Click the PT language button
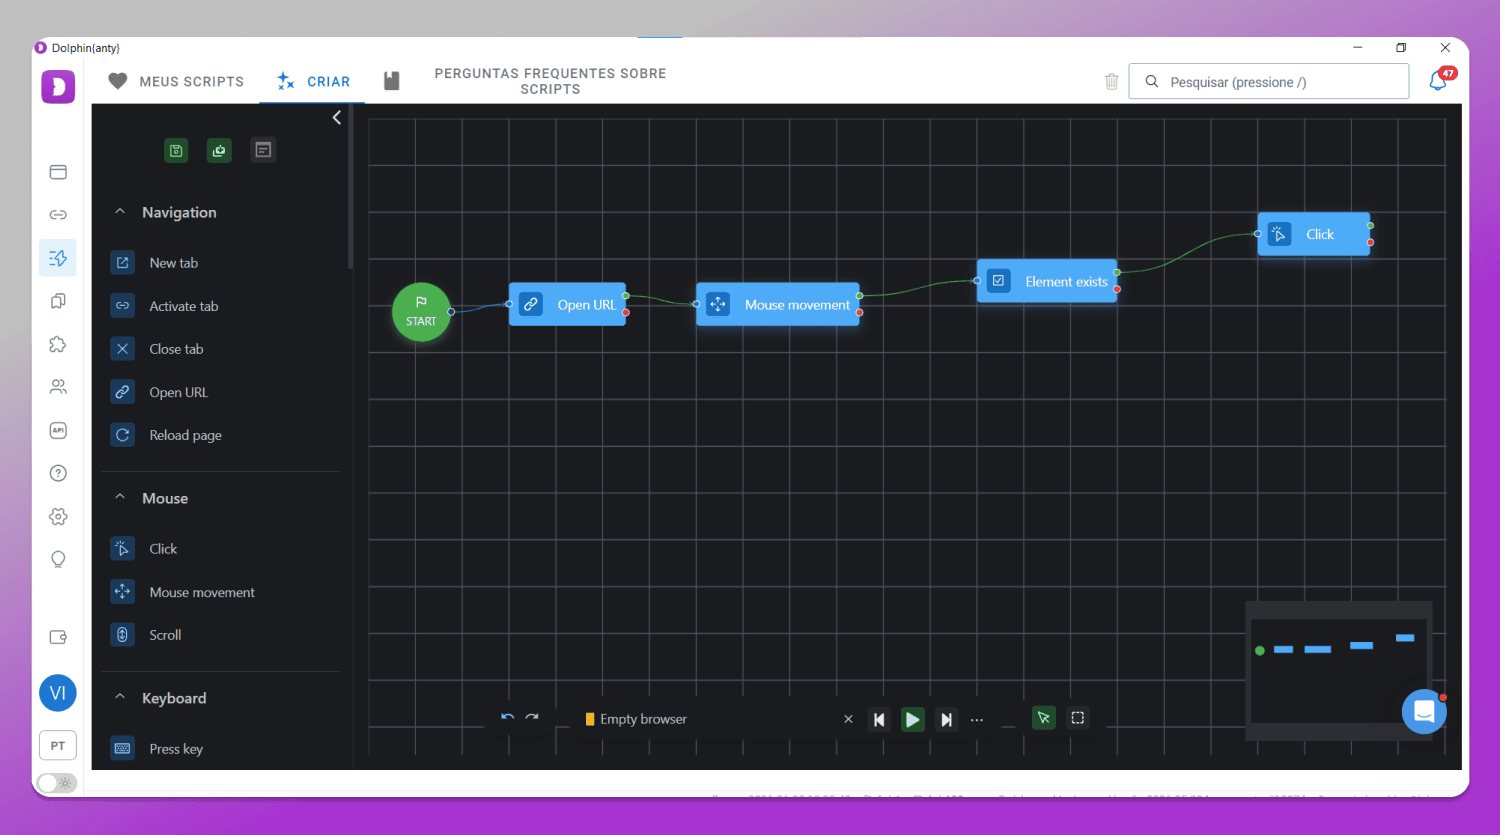Viewport: 1500px width, 835px height. point(58,746)
